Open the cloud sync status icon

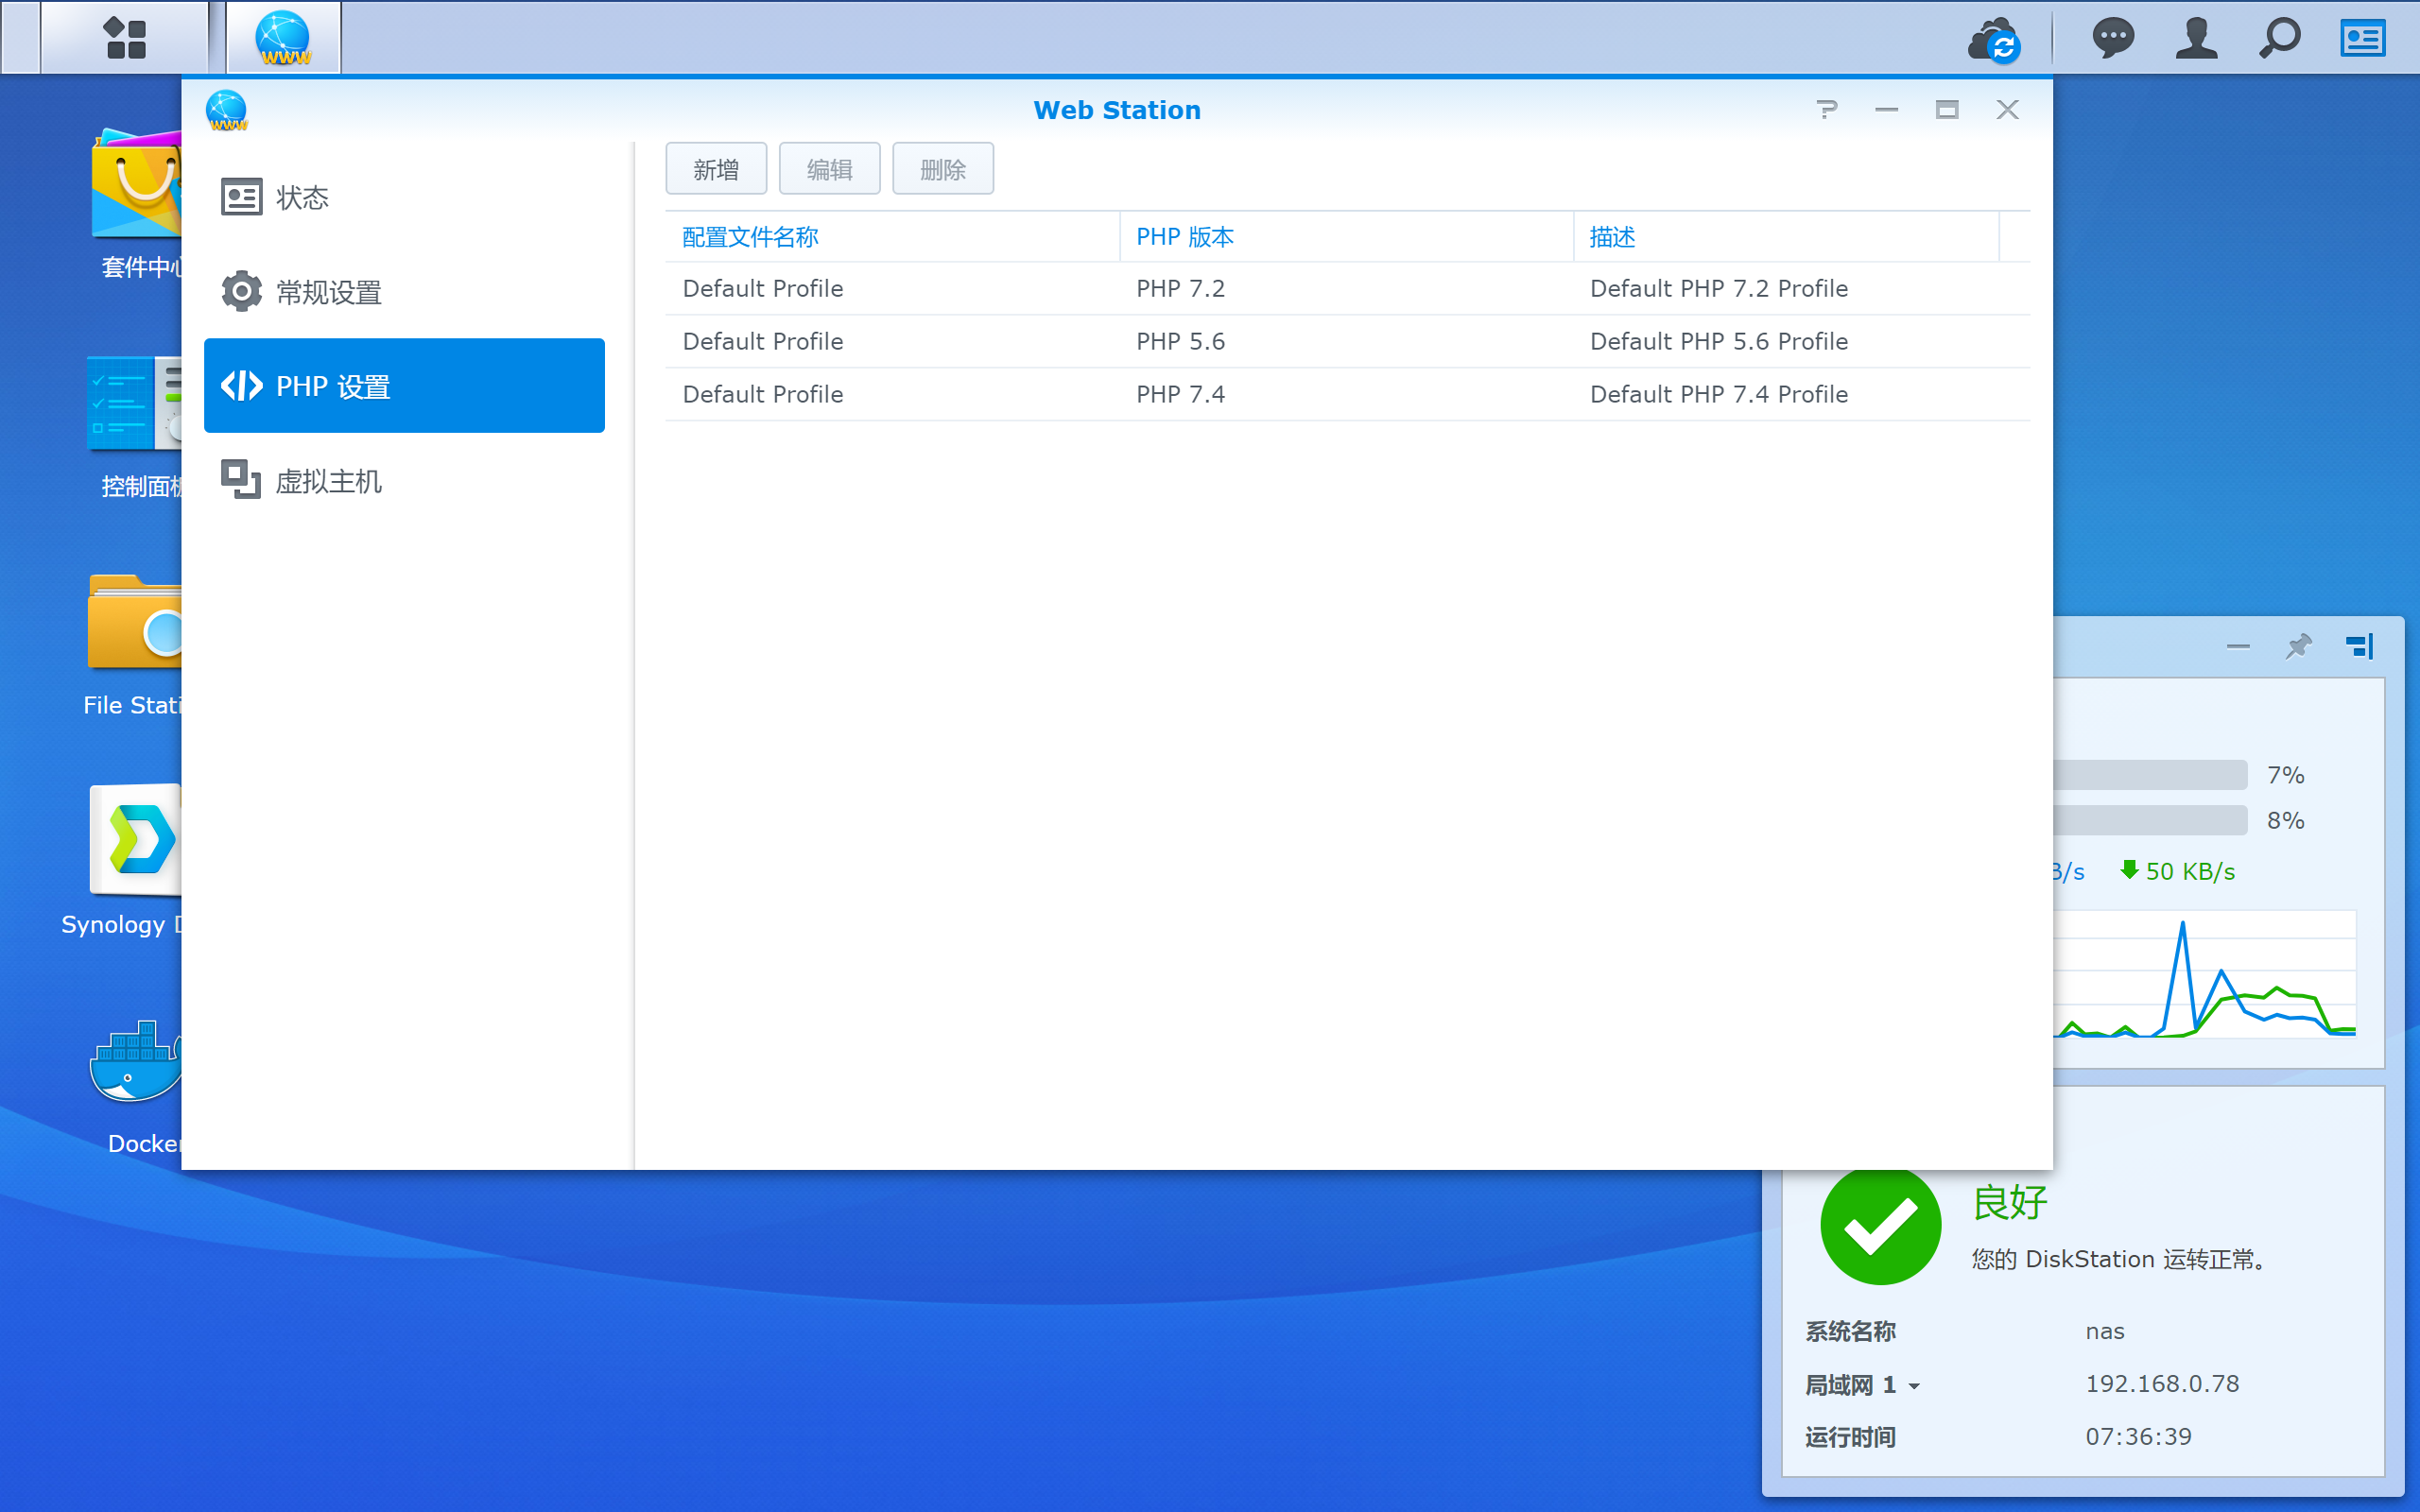pos(1994,40)
